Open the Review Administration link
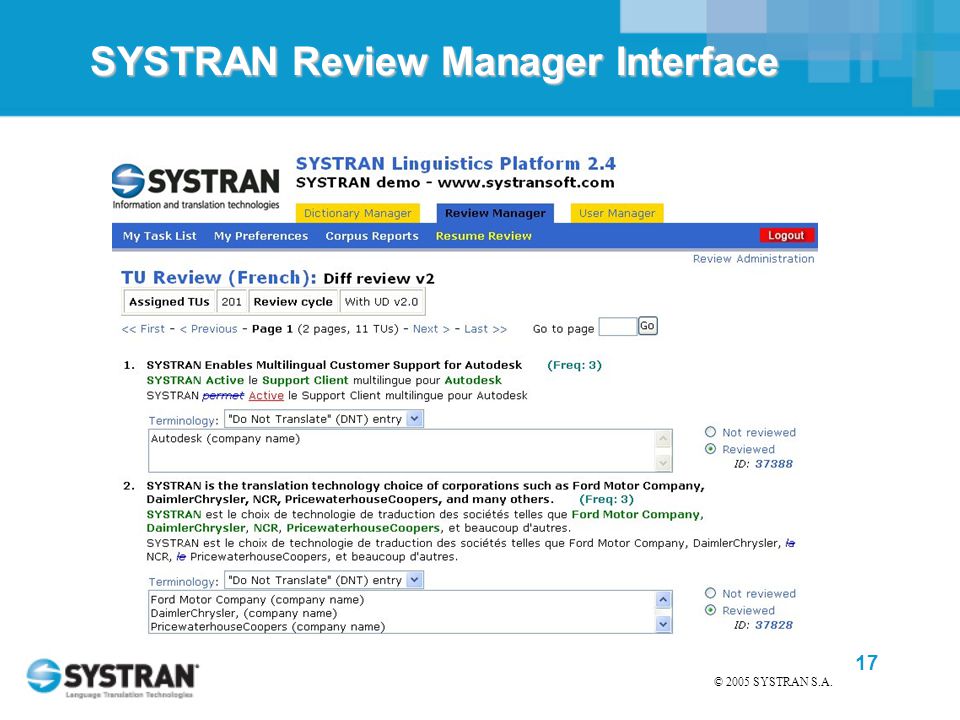The image size is (960, 720). click(x=753, y=258)
